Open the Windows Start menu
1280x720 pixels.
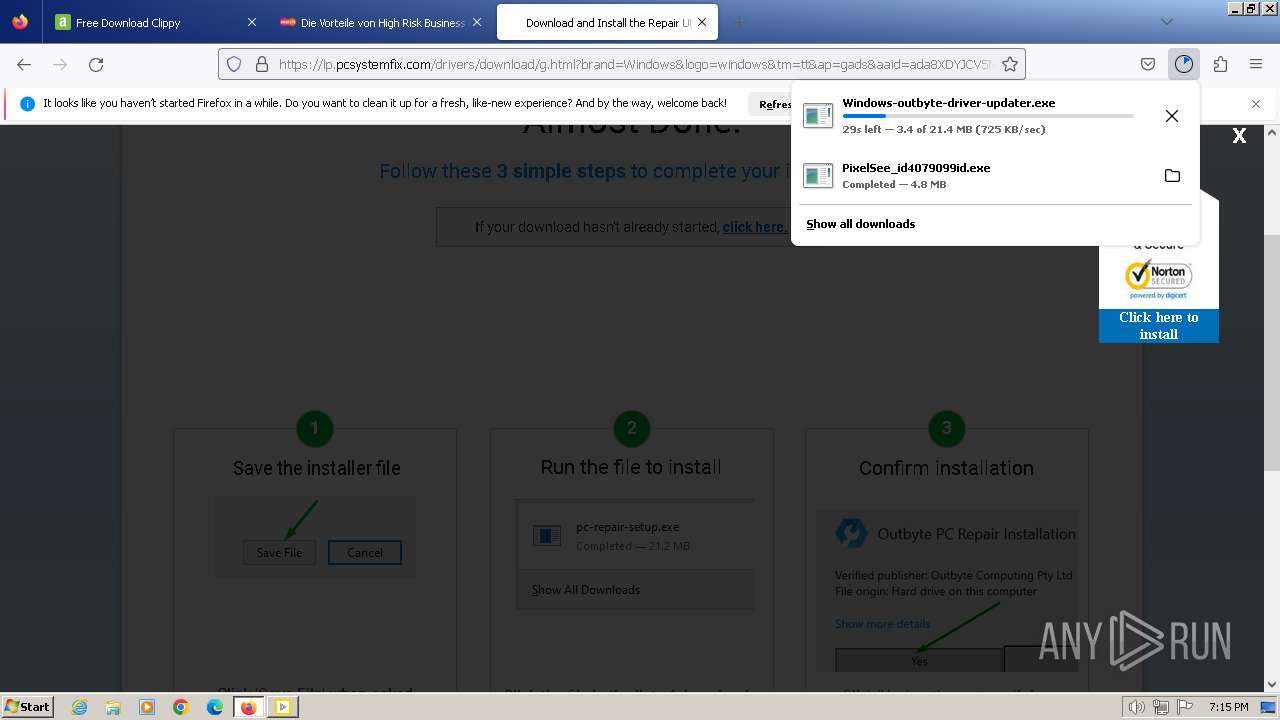click(27, 707)
